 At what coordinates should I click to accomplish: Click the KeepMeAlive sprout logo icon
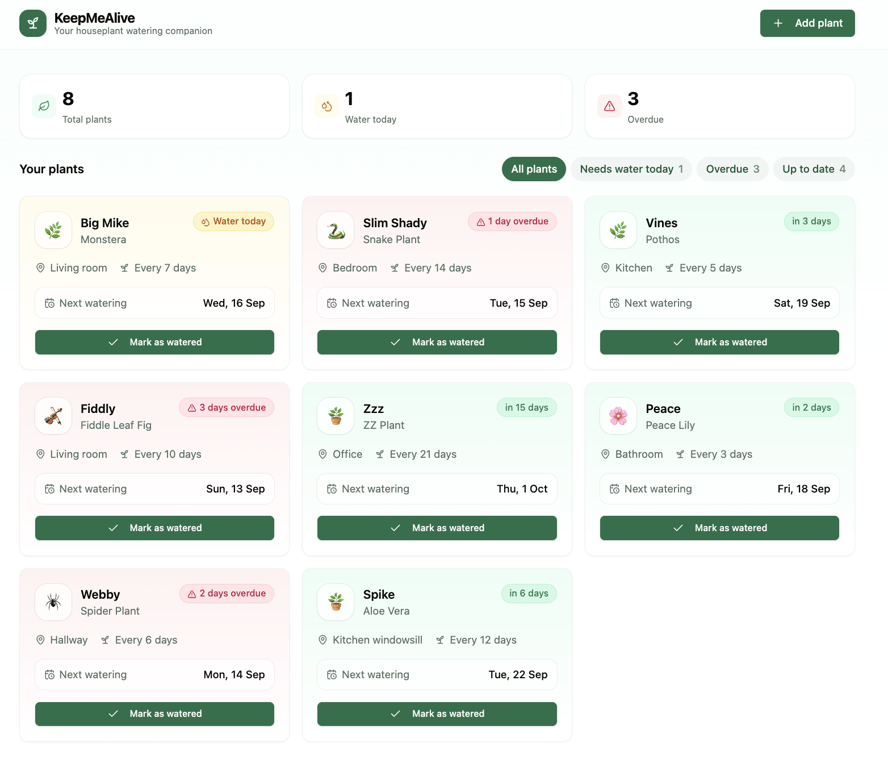[33, 23]
